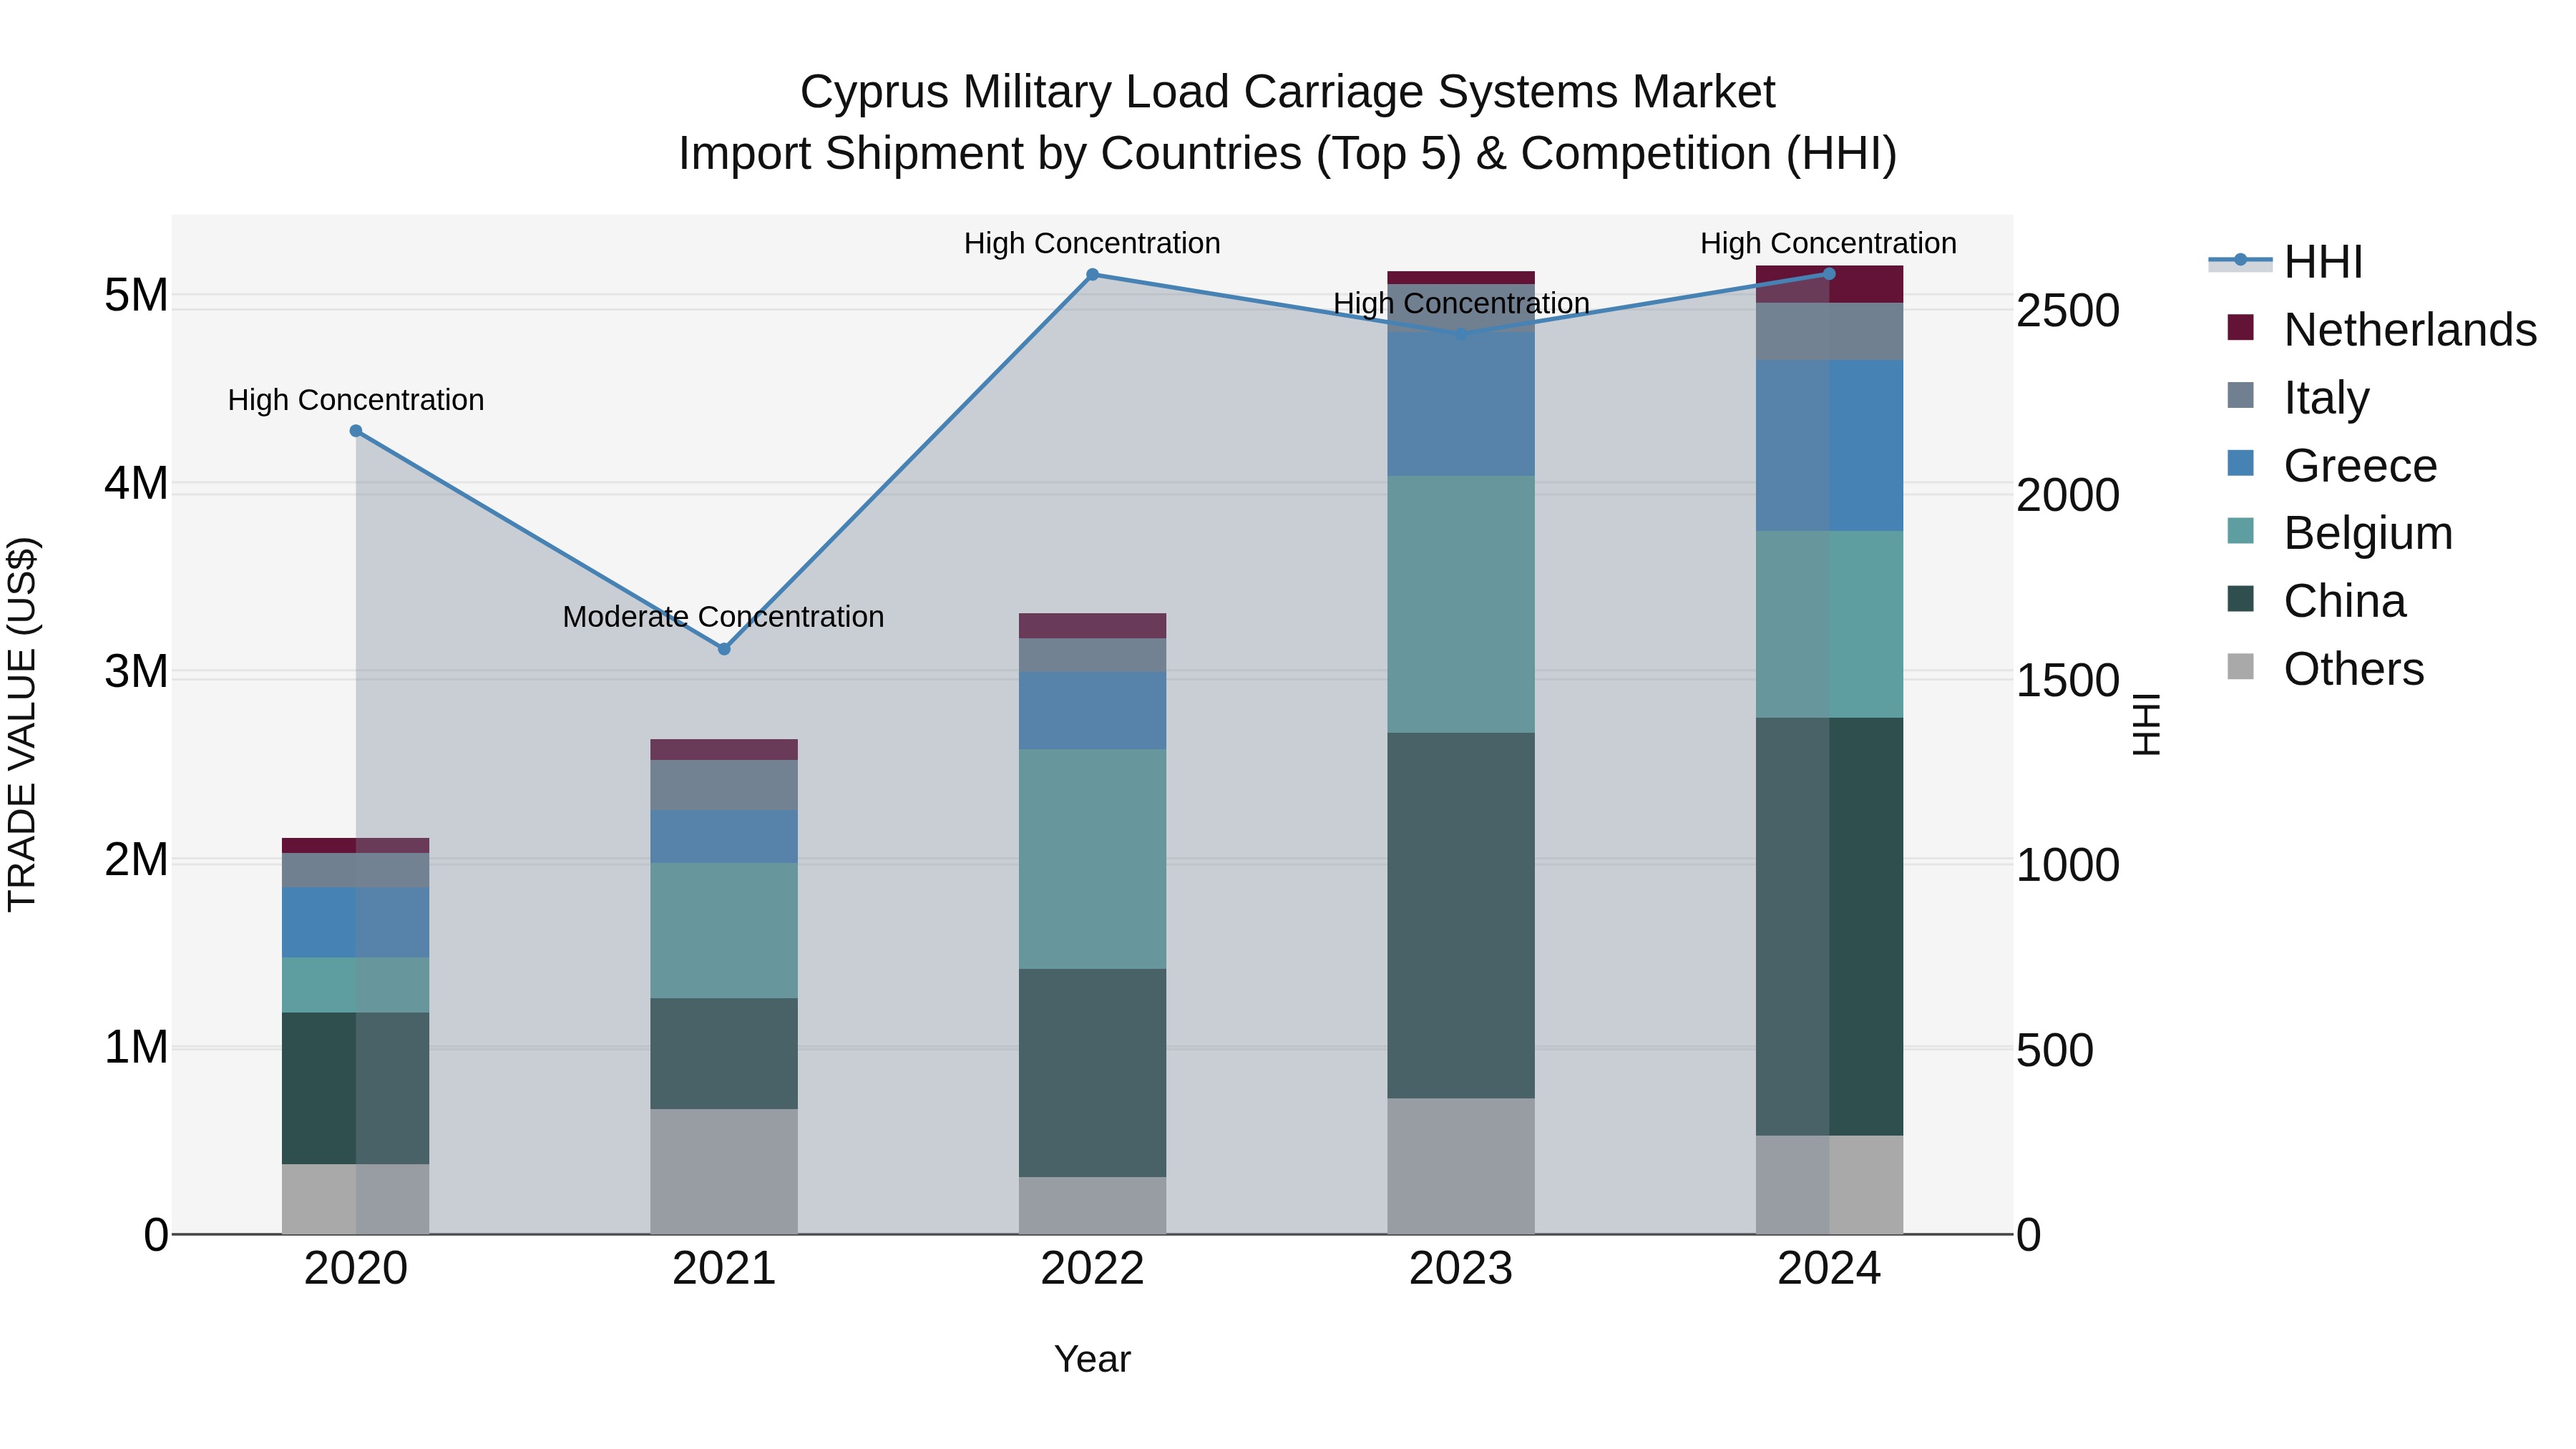Screen dimensions: 2576x1449
Task: Click the 3M tick on the left axis
Action: 136,671
